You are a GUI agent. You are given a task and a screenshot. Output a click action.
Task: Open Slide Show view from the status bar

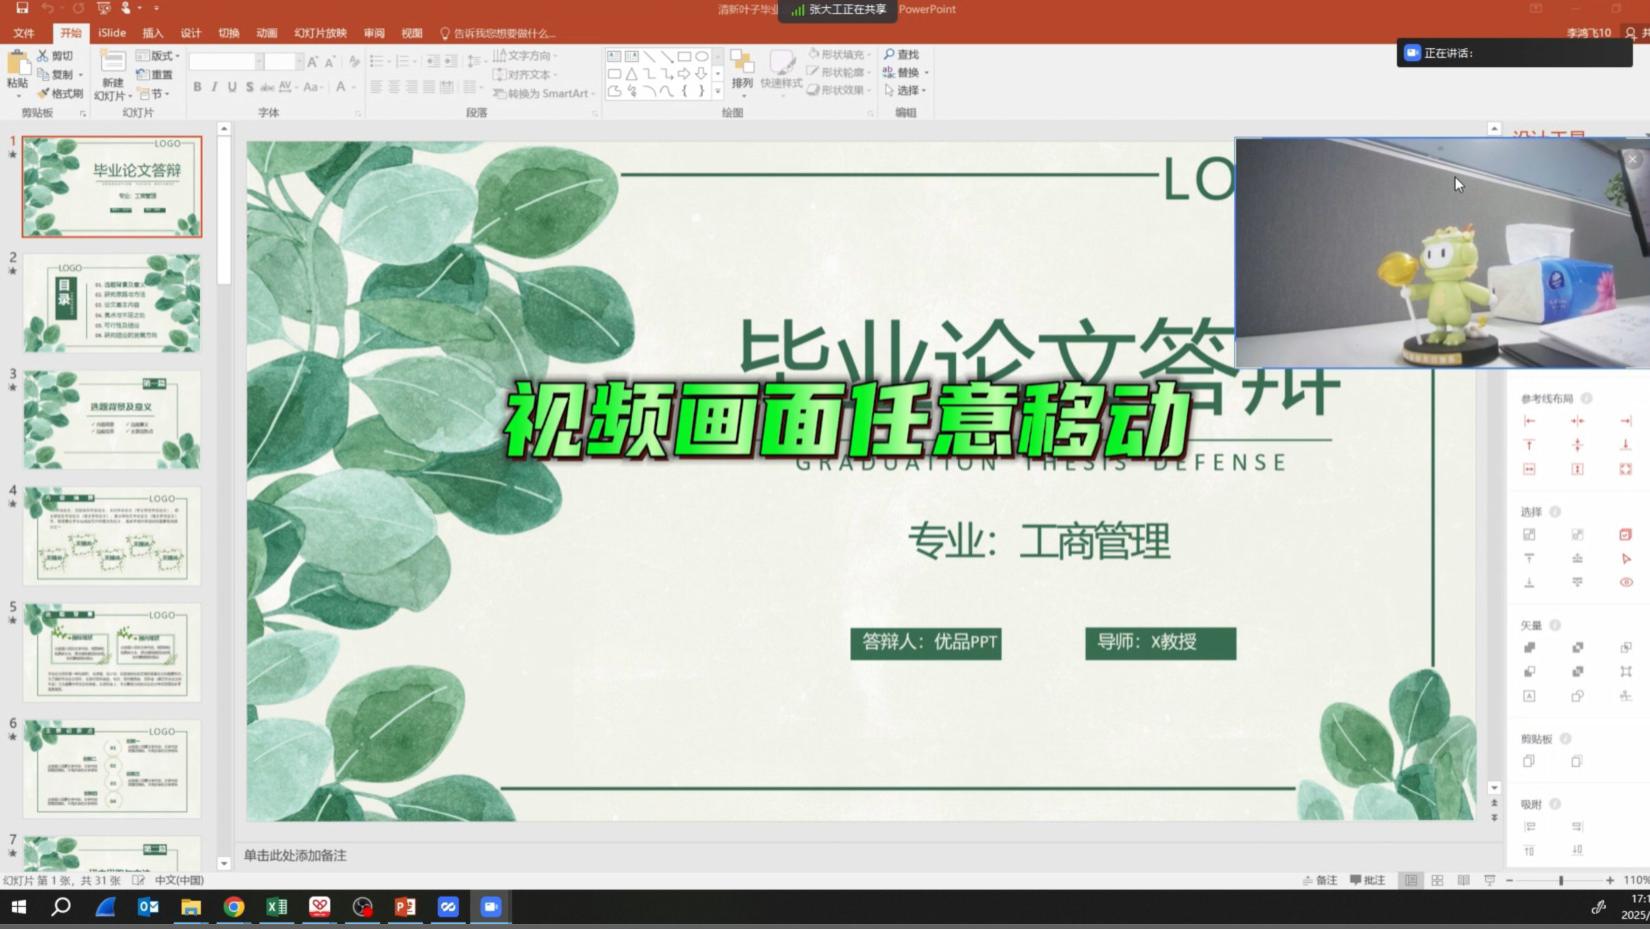[1490, 880]
